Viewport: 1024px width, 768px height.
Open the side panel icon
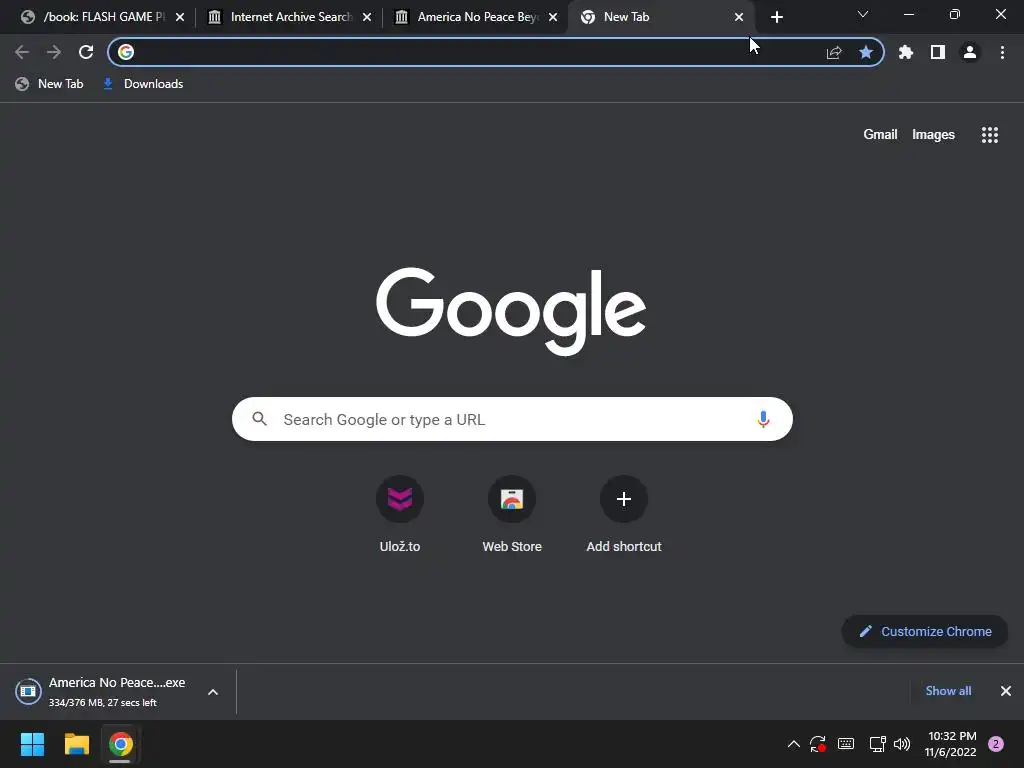(938, 52)
